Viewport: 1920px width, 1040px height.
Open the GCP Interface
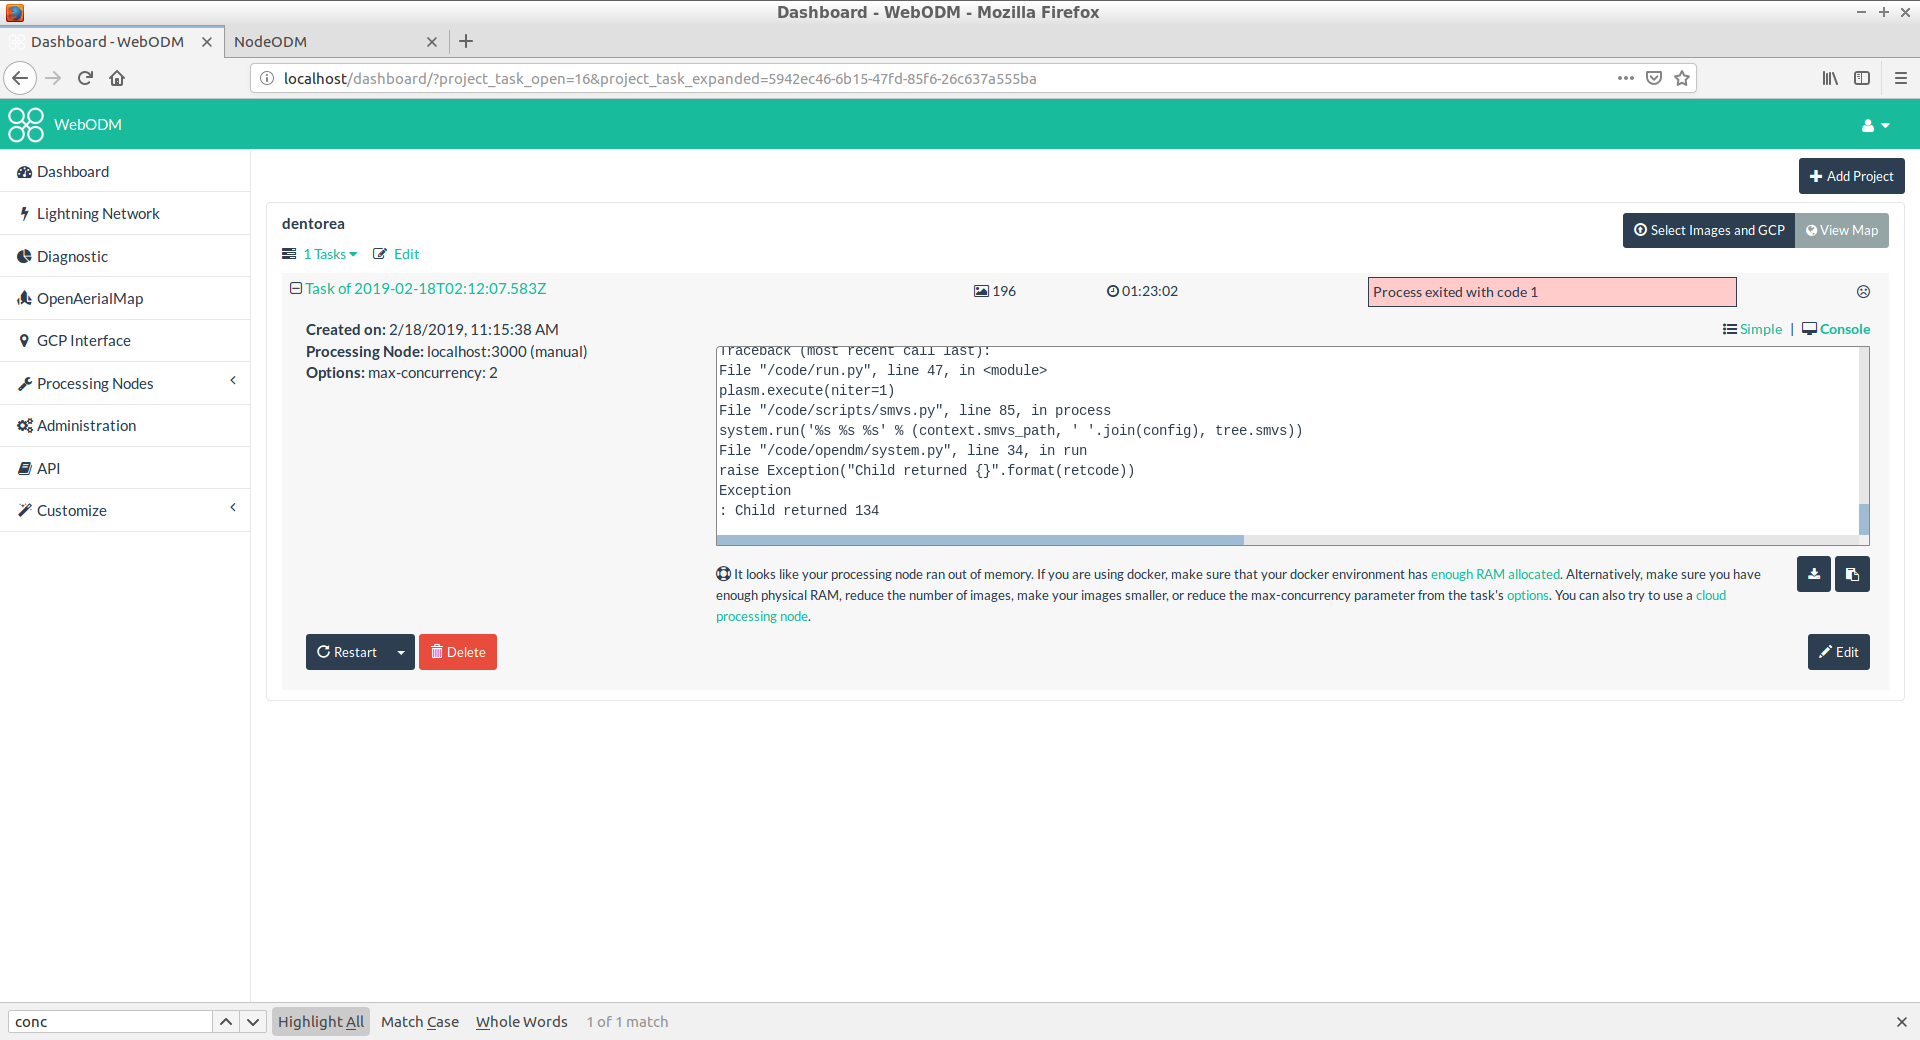[x=83, y=340]
